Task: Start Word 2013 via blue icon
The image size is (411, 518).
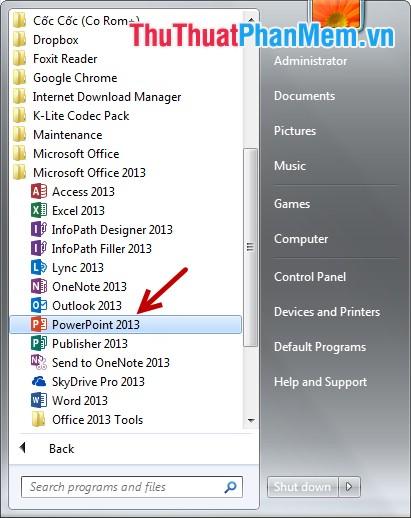Action: point(39,400)
